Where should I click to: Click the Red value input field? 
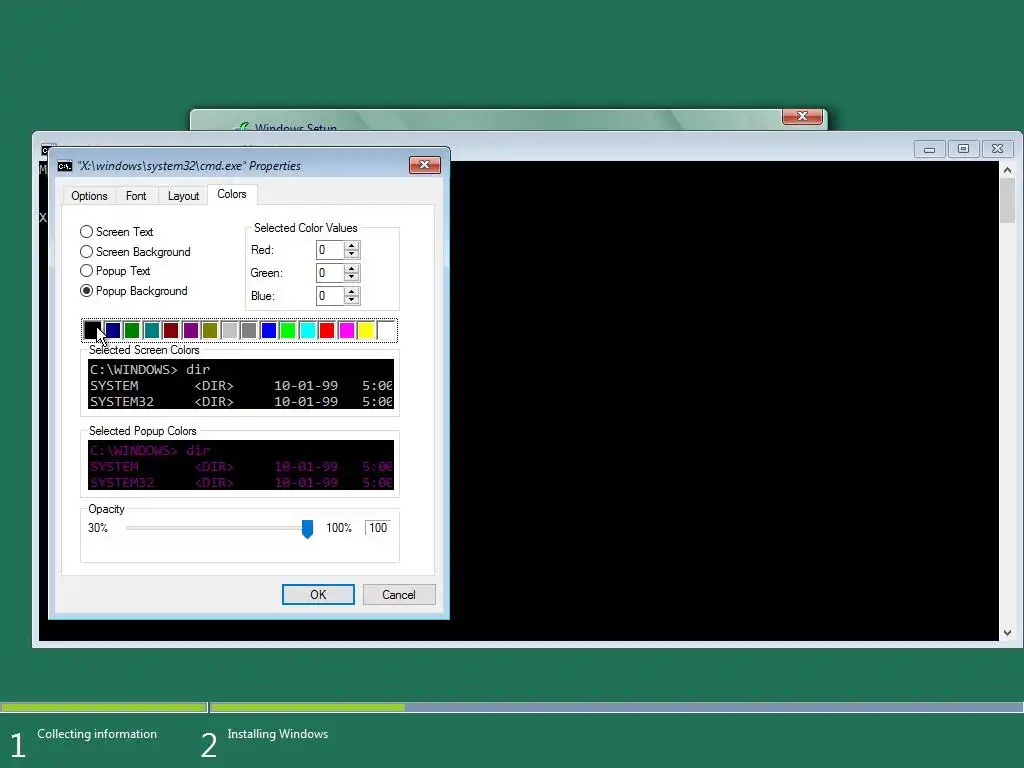click(x=330, y=250)
